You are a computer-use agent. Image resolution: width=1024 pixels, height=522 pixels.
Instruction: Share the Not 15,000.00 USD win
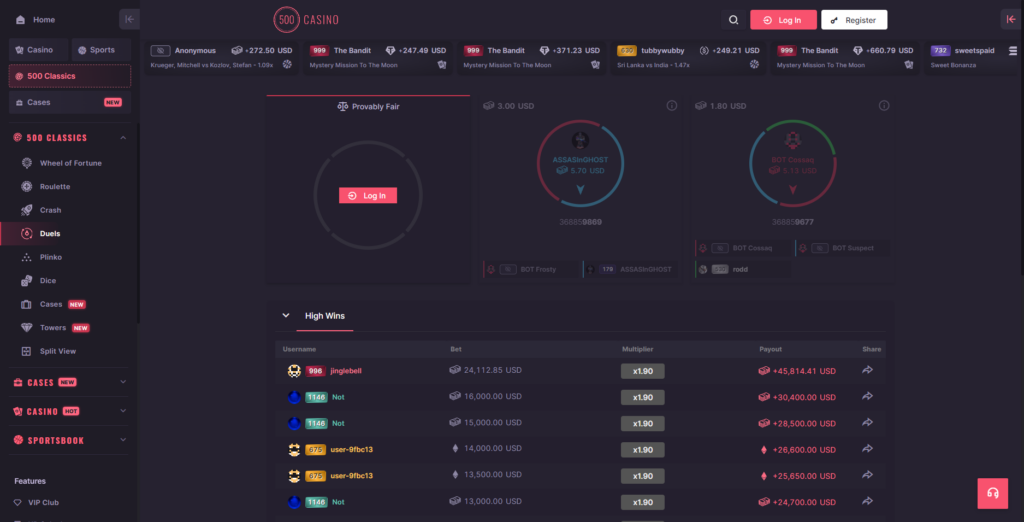[x=867, y=423]
